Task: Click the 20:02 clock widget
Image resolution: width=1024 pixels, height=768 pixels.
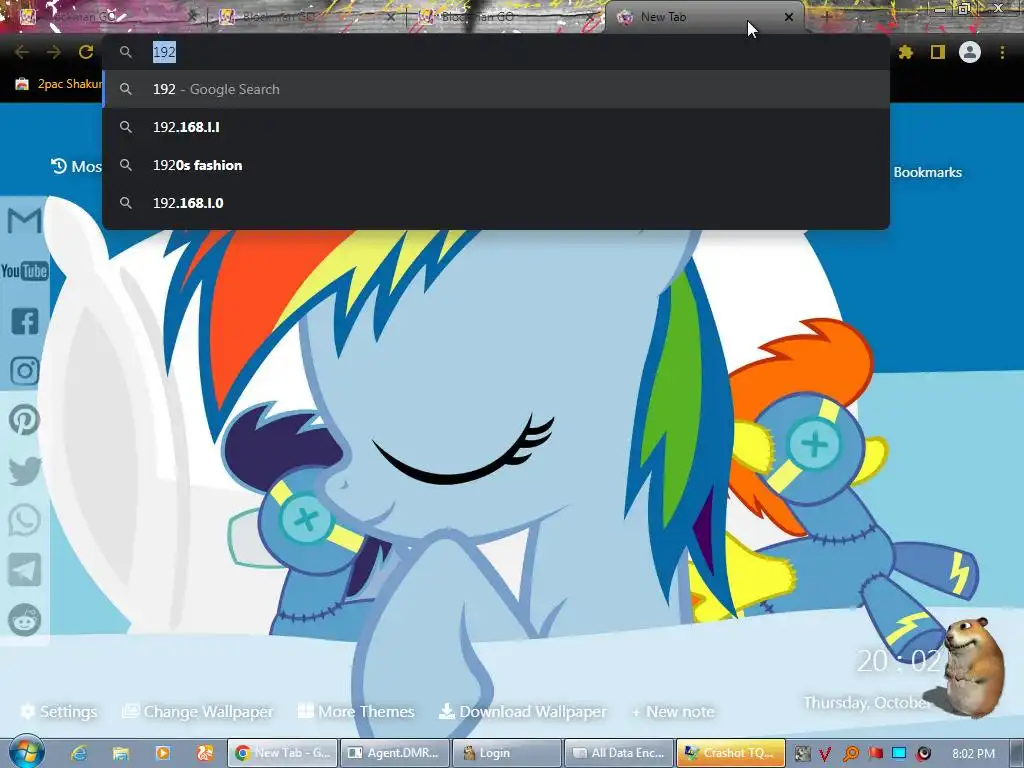Action: (x=899, y=662)
